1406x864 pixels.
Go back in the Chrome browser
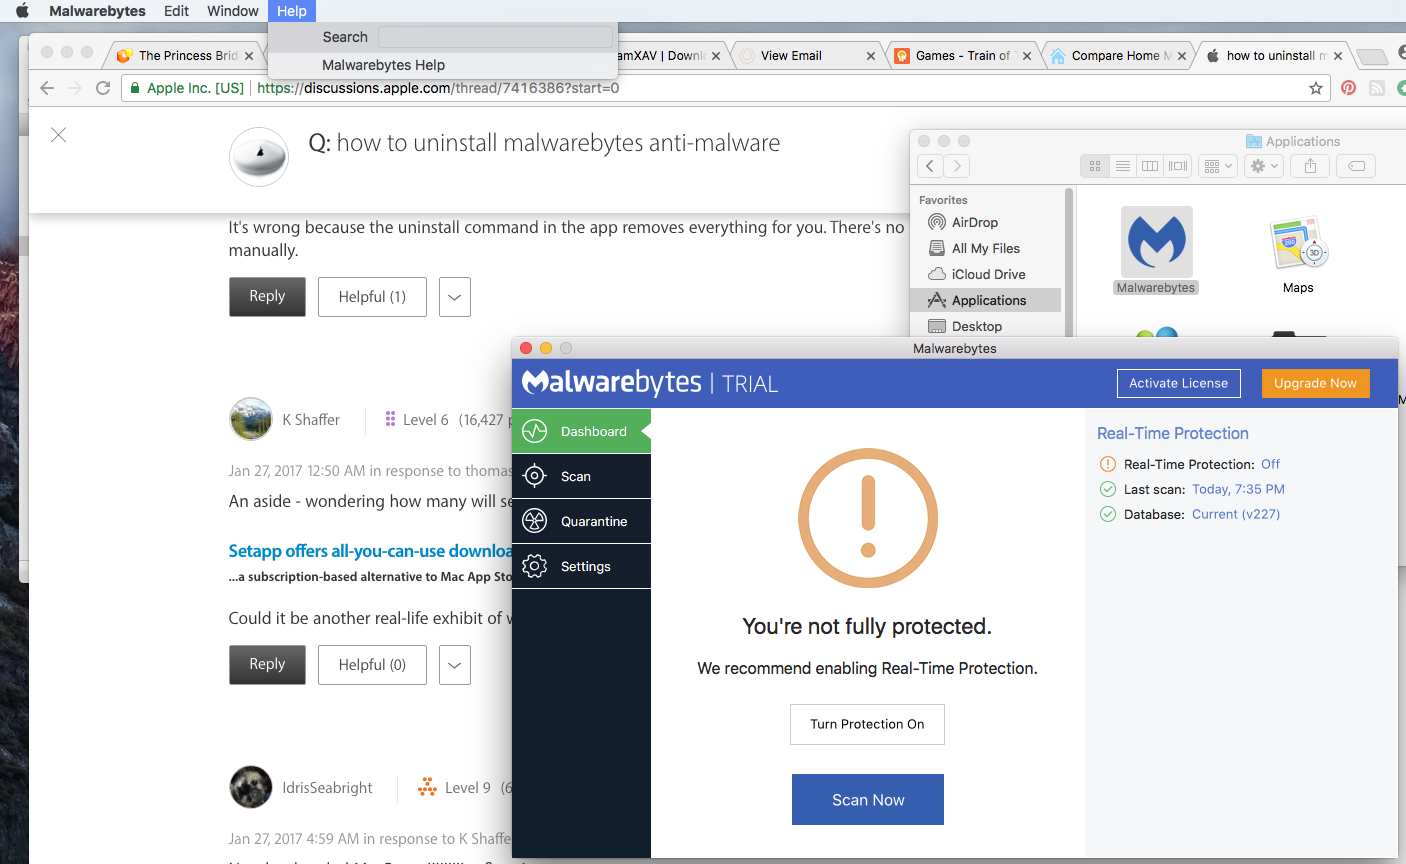[x=47, y=88]
